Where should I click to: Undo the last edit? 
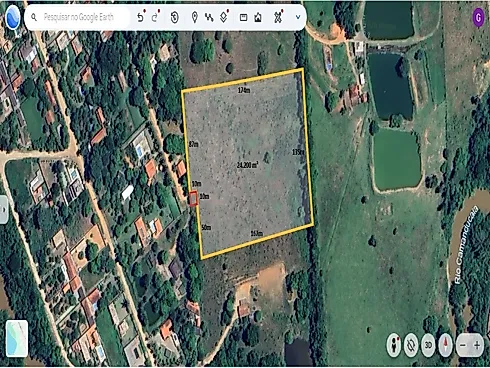[x=141, y=17]
